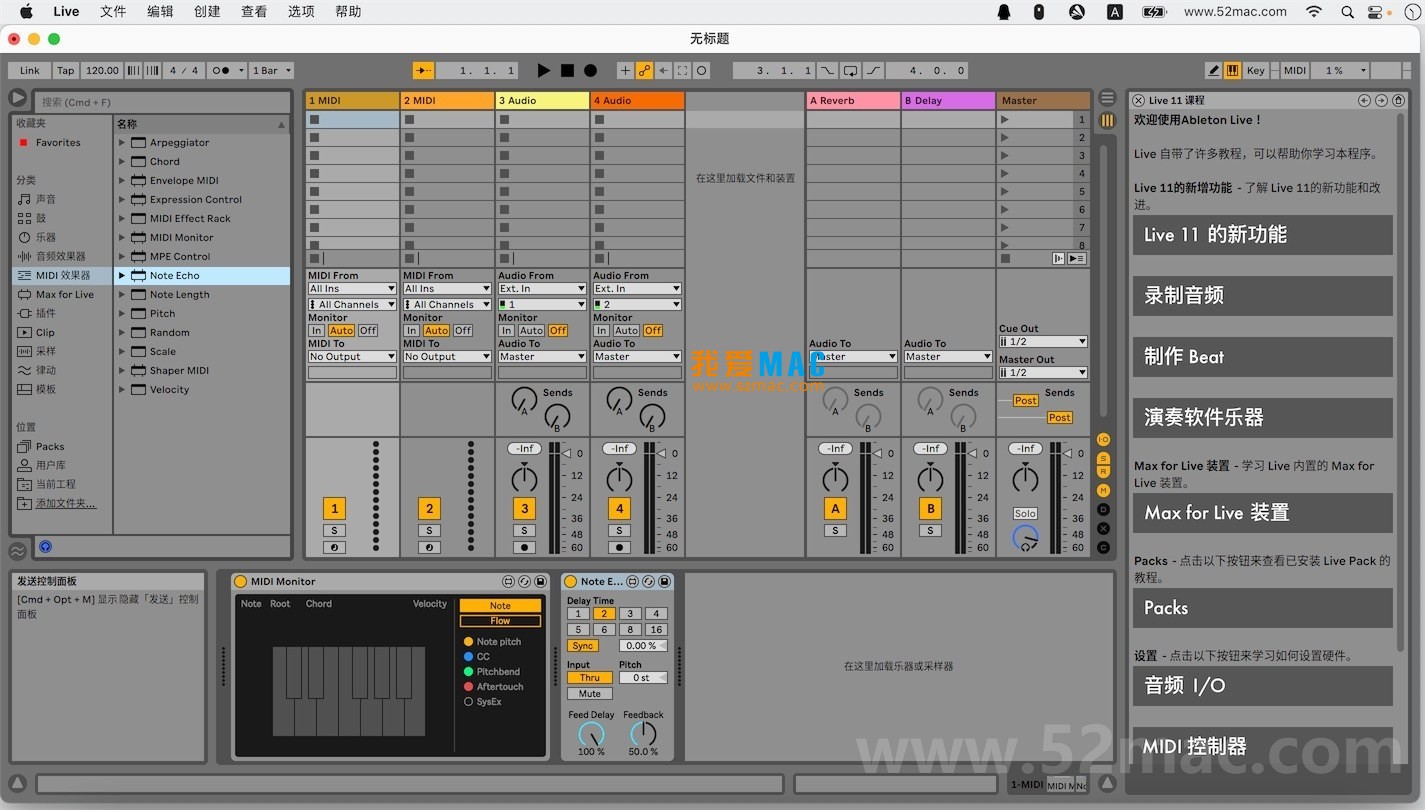Expand the Arpeggiator folder in browser
1425x810 pixels.
[x=122, y=142]
